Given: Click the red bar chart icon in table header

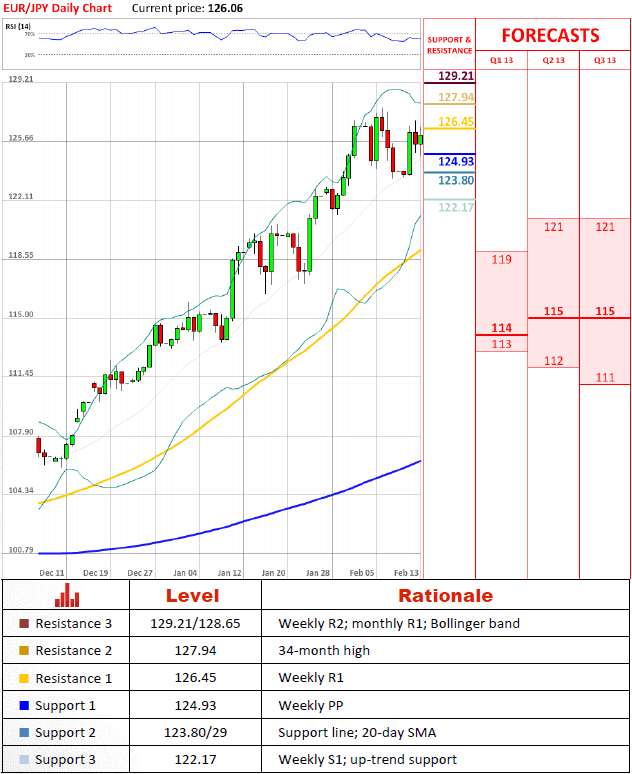Looking at the screenshot, I should point(67,595).
